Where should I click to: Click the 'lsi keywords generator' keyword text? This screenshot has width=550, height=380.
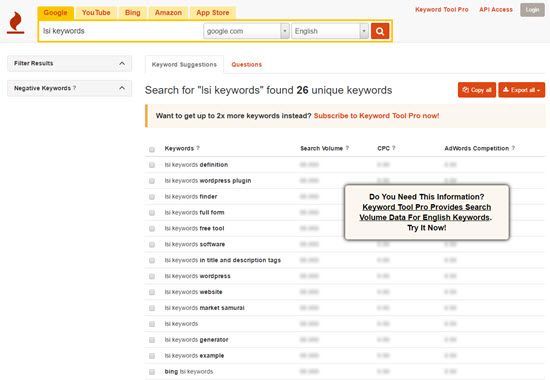click(x=196, y=340)
